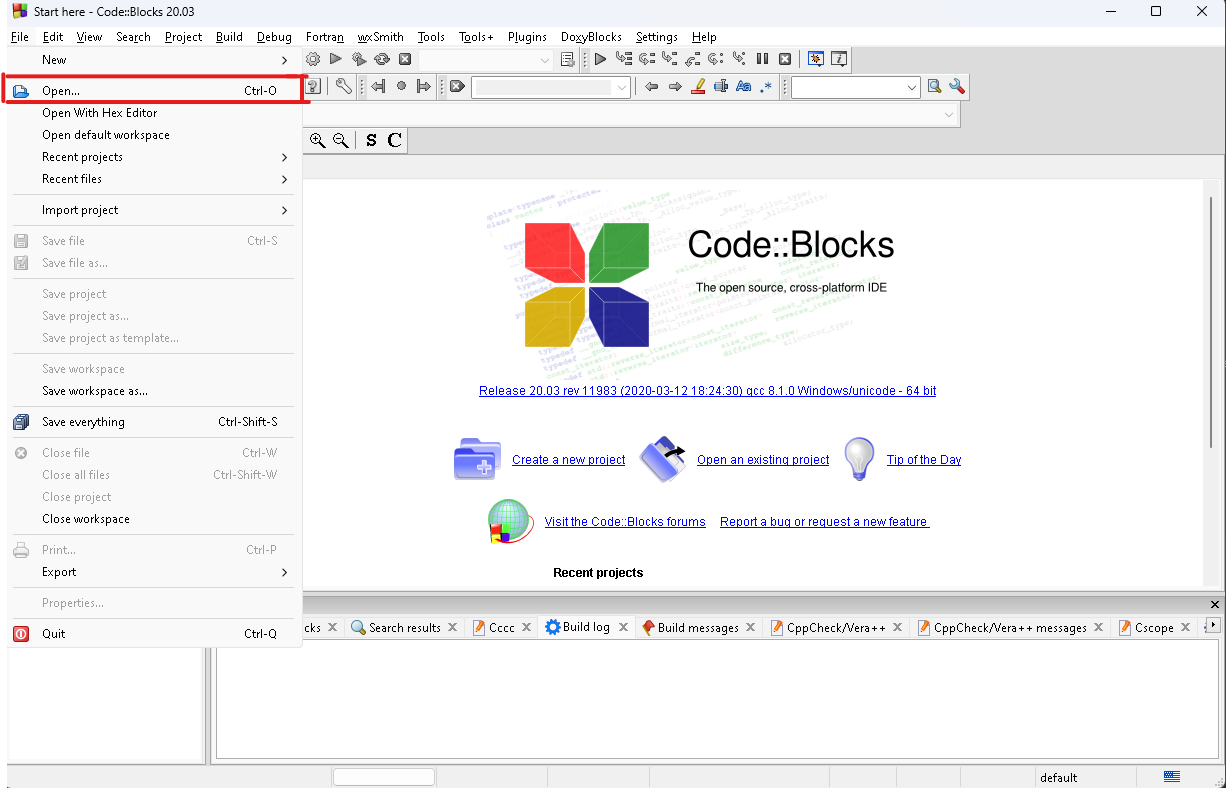Open the combo box left of magnifier icon
The height and width of the screenshot is (788, 1226).
coord(911,88)
